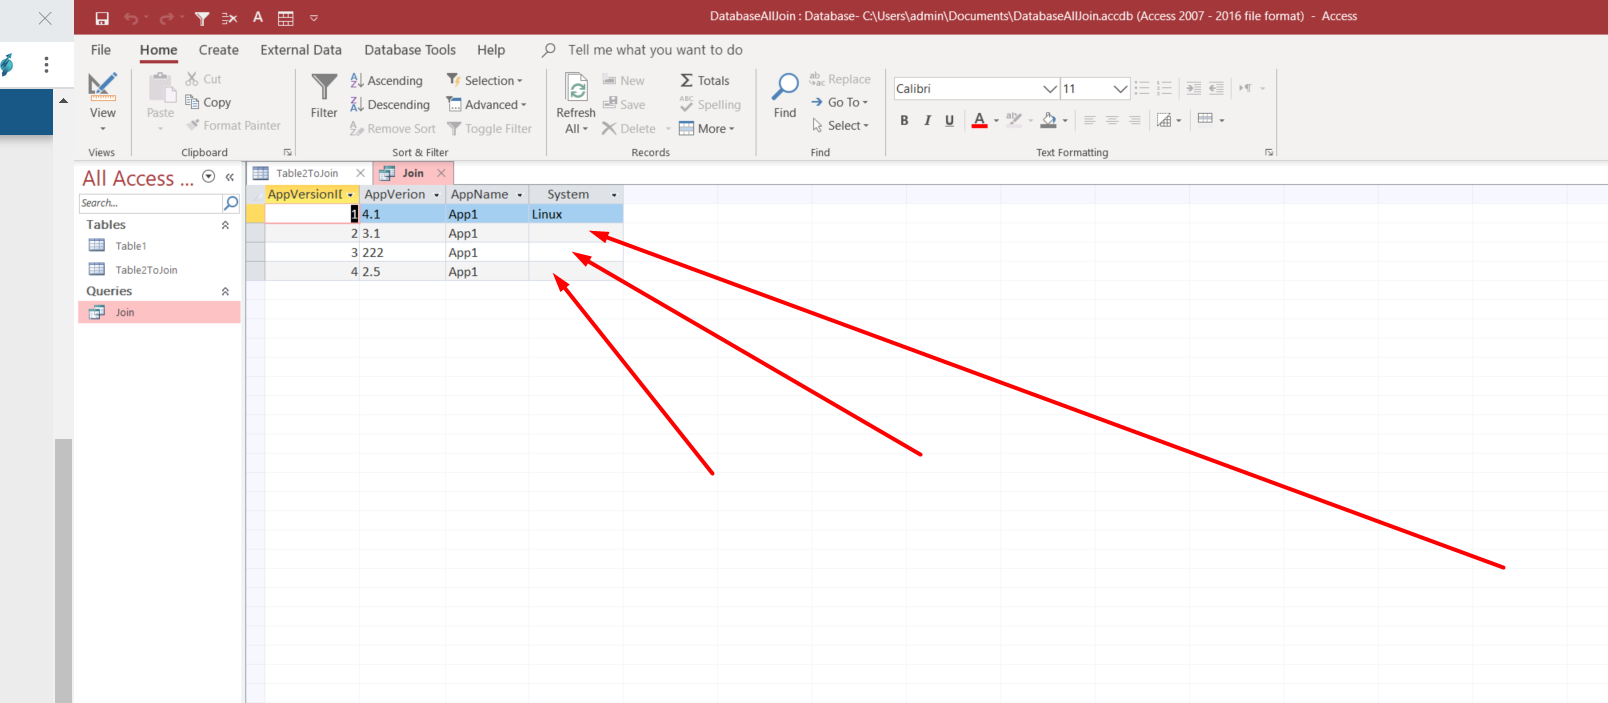Image resolution: width=1608 pixels, height=703 pixels.
Task: Toggle Underline formatting
Action: [x=949, y=120]
